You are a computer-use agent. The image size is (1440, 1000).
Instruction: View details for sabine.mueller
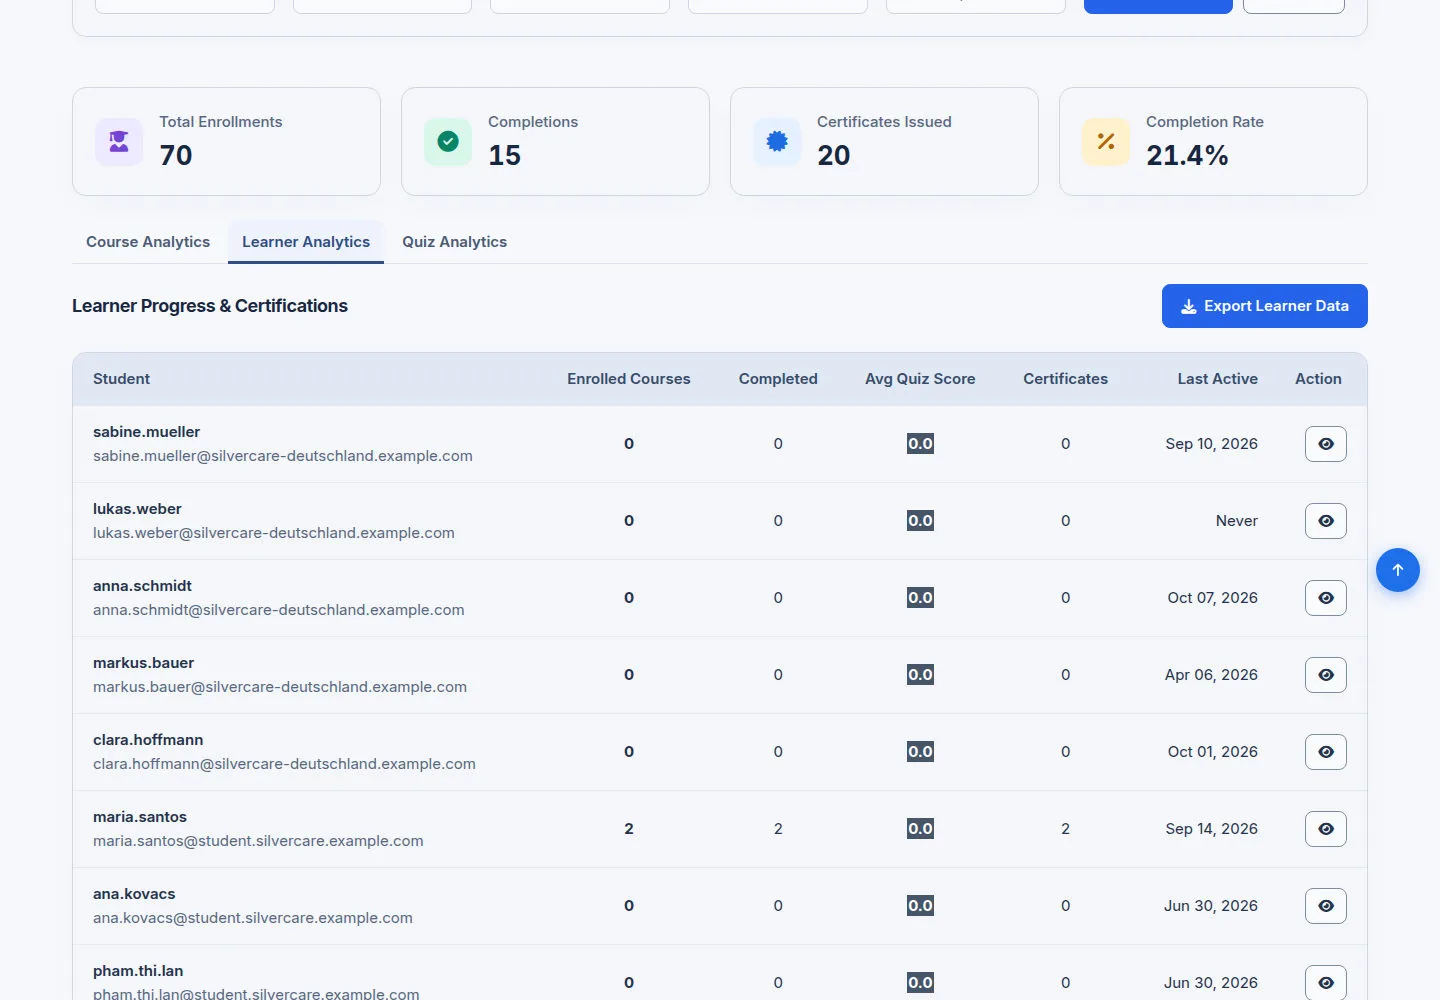coord(1326,444)
